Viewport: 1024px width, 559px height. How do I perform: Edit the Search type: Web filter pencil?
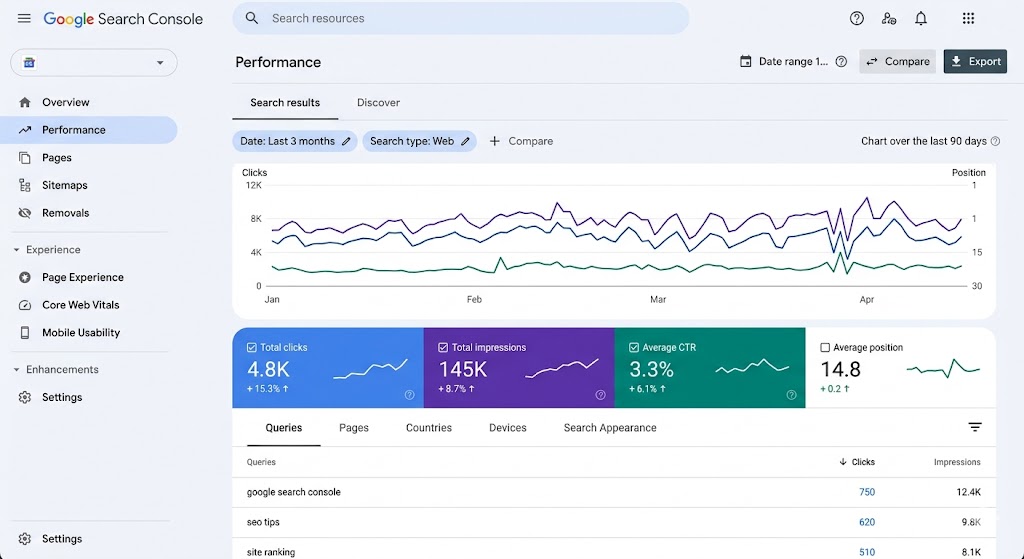pos(465,141)
